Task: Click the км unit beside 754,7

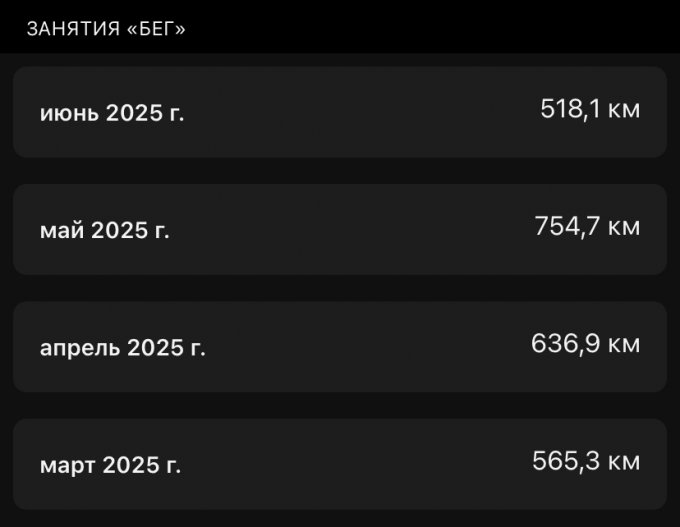Action: (x=623, y=227)
